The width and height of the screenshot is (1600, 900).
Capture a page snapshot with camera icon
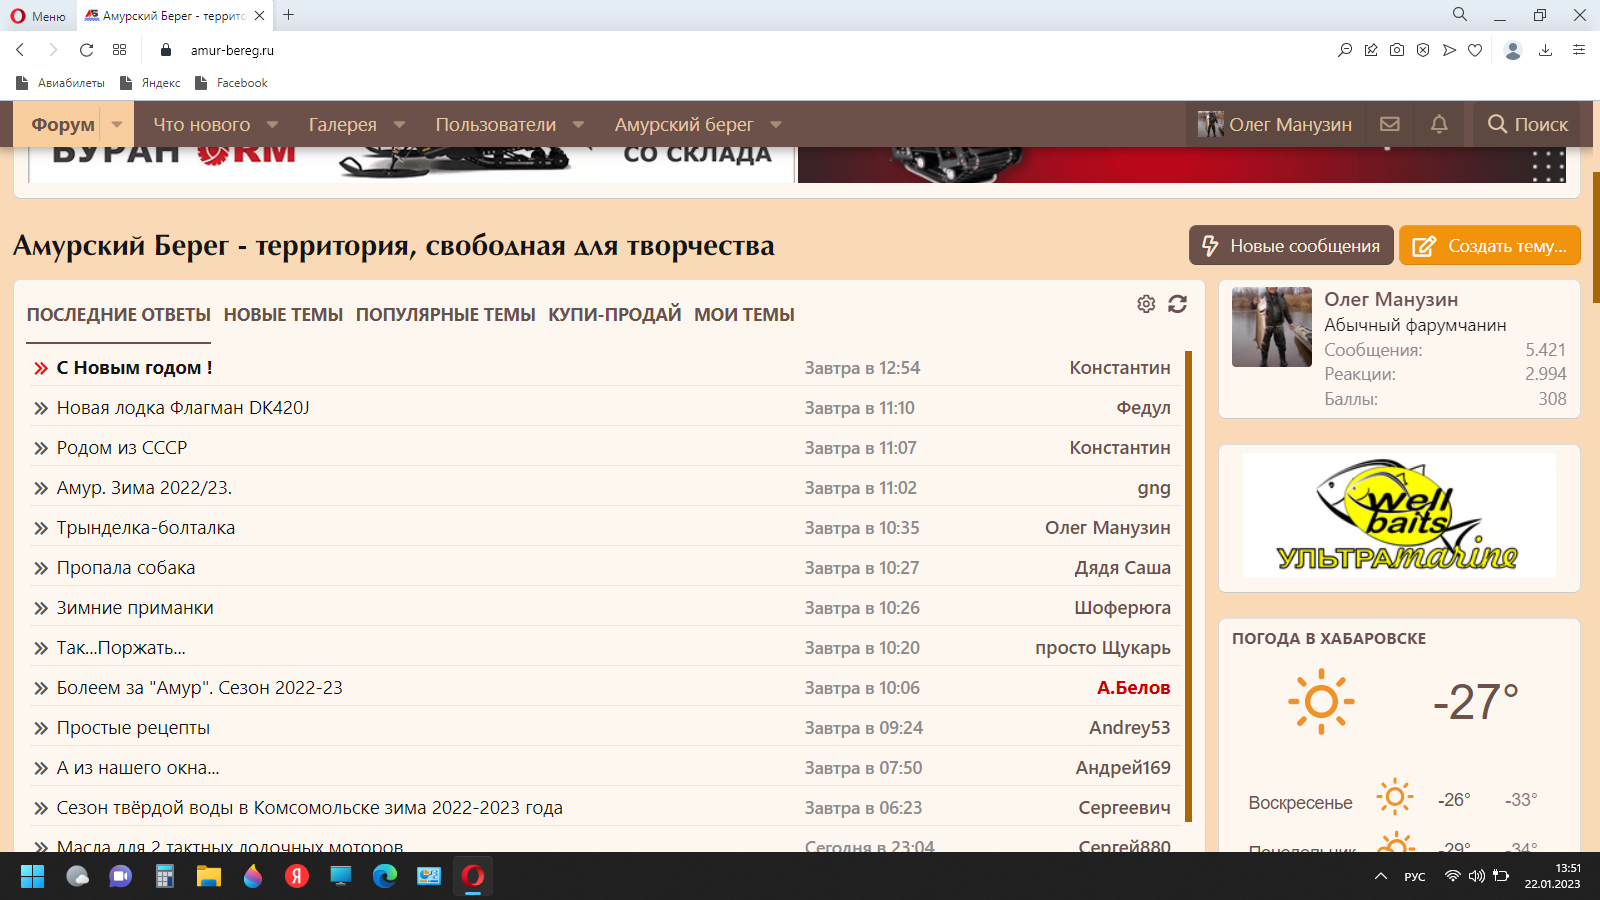(1396, 50)
